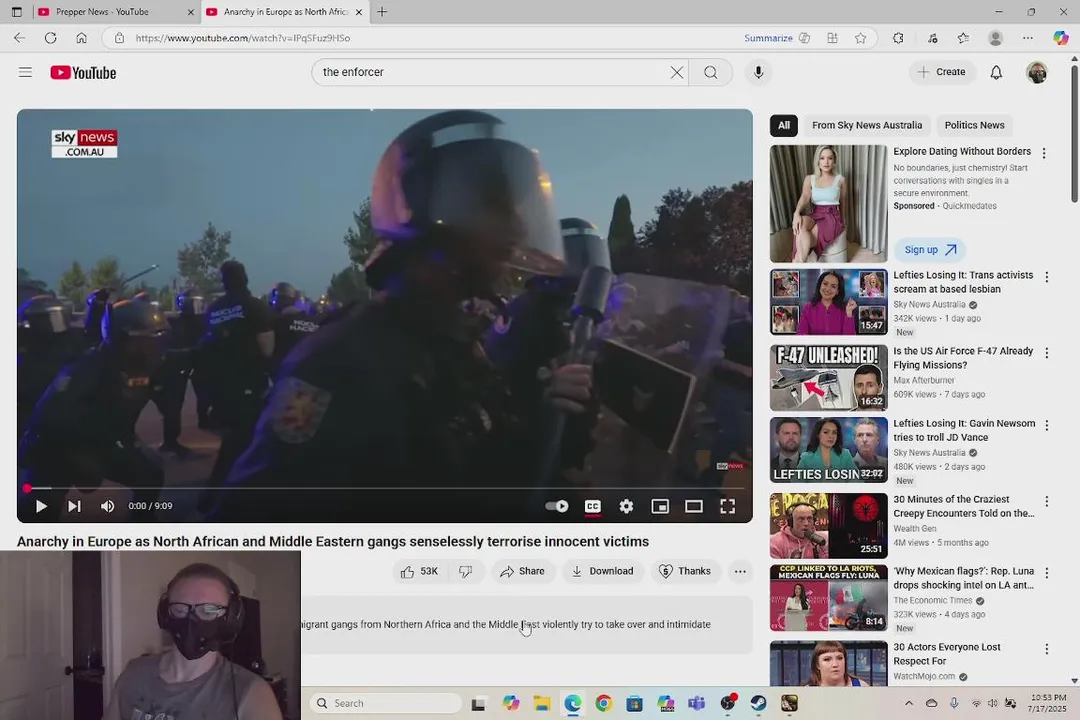Open File Explorer from taskbar
1080x720 pixels.
tap(542, 703)
